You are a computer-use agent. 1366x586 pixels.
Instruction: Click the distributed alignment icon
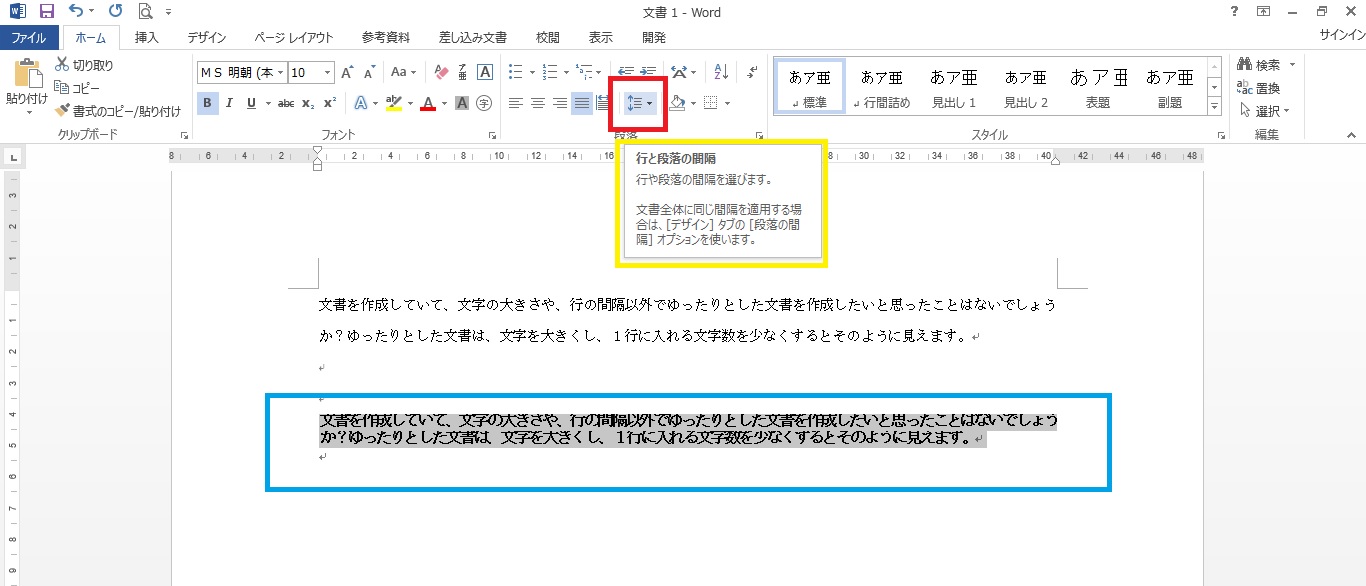coord(603,103)
